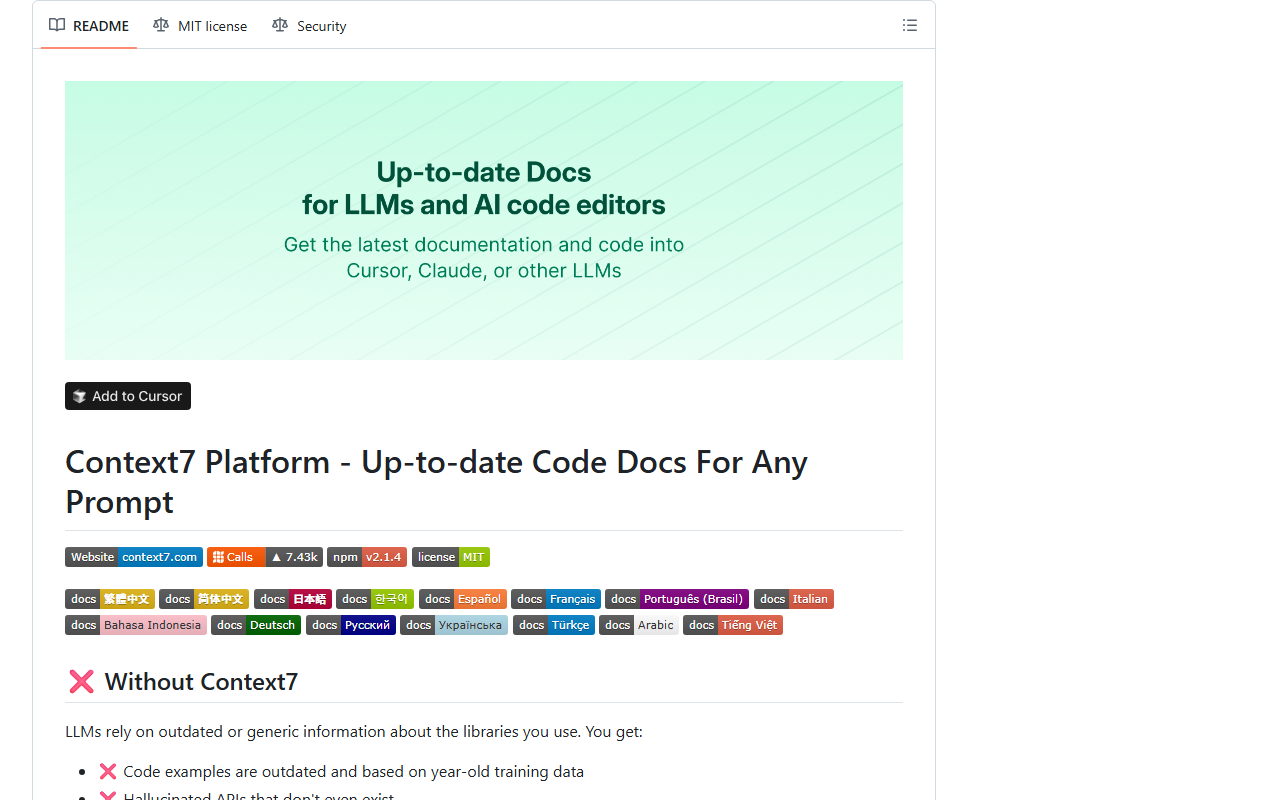Click the book icon beside README
This screenshot has width=1280, height=800.
57,25
